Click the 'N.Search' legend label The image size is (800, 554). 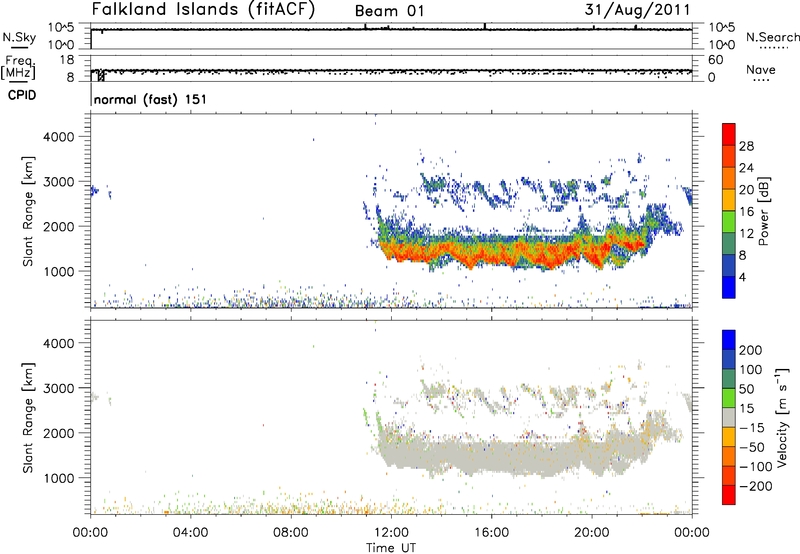coord(772,37)
